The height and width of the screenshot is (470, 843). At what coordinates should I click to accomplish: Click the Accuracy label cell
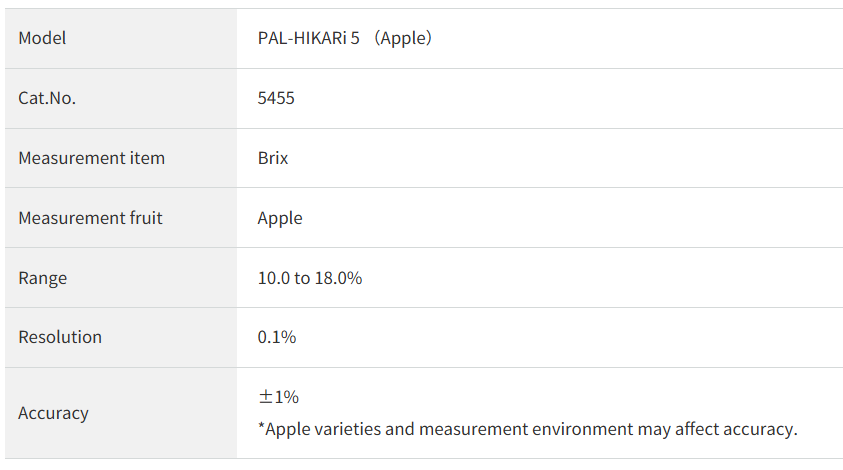[53, 413]
